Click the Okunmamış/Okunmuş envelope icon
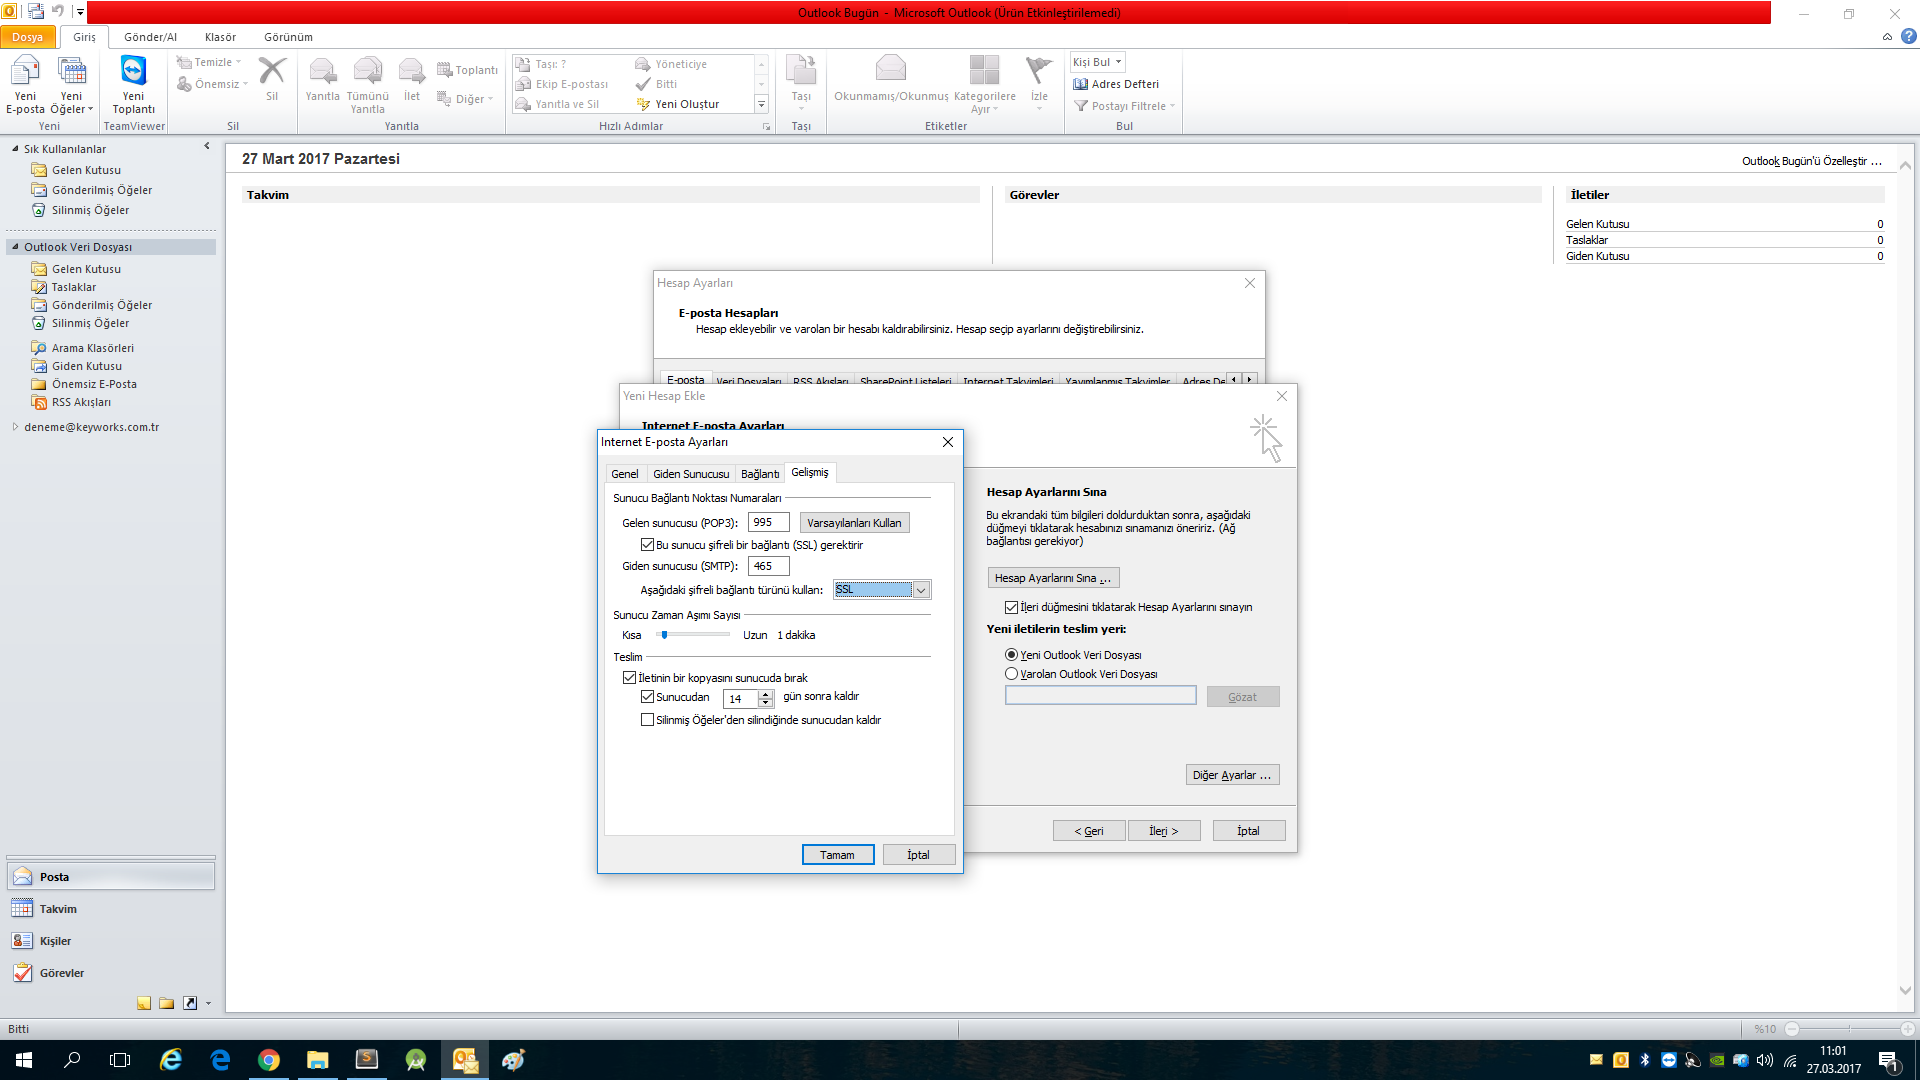 click(891, 79)
